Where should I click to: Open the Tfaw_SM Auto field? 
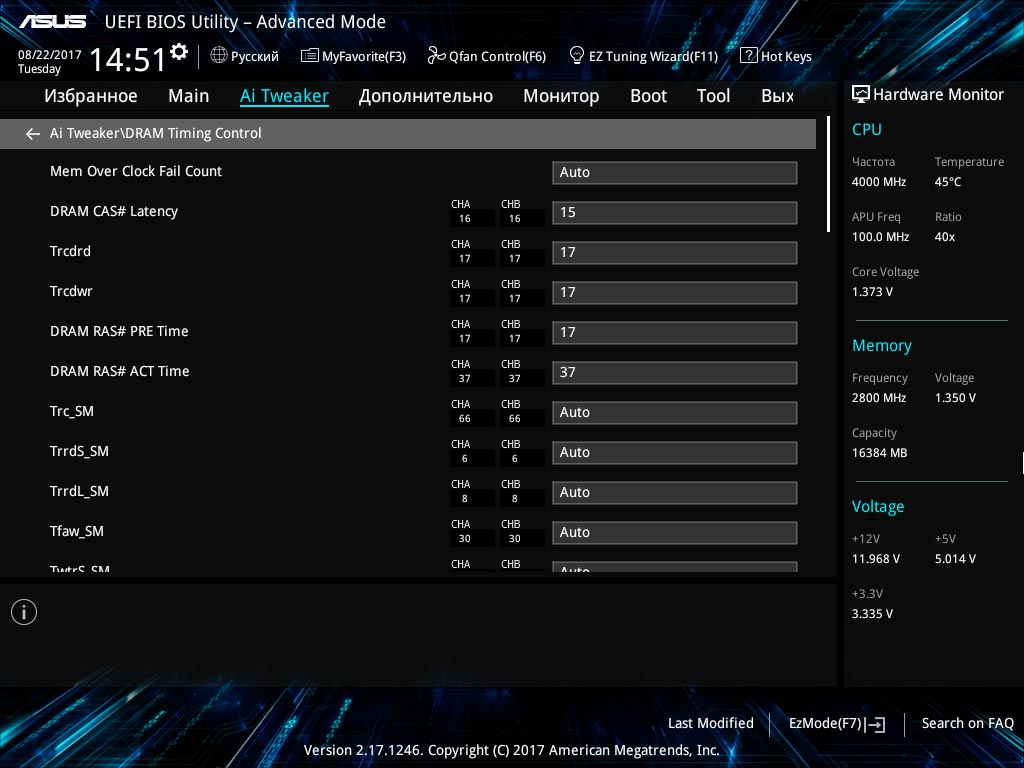pyautogui.click(x=675, y=533)
